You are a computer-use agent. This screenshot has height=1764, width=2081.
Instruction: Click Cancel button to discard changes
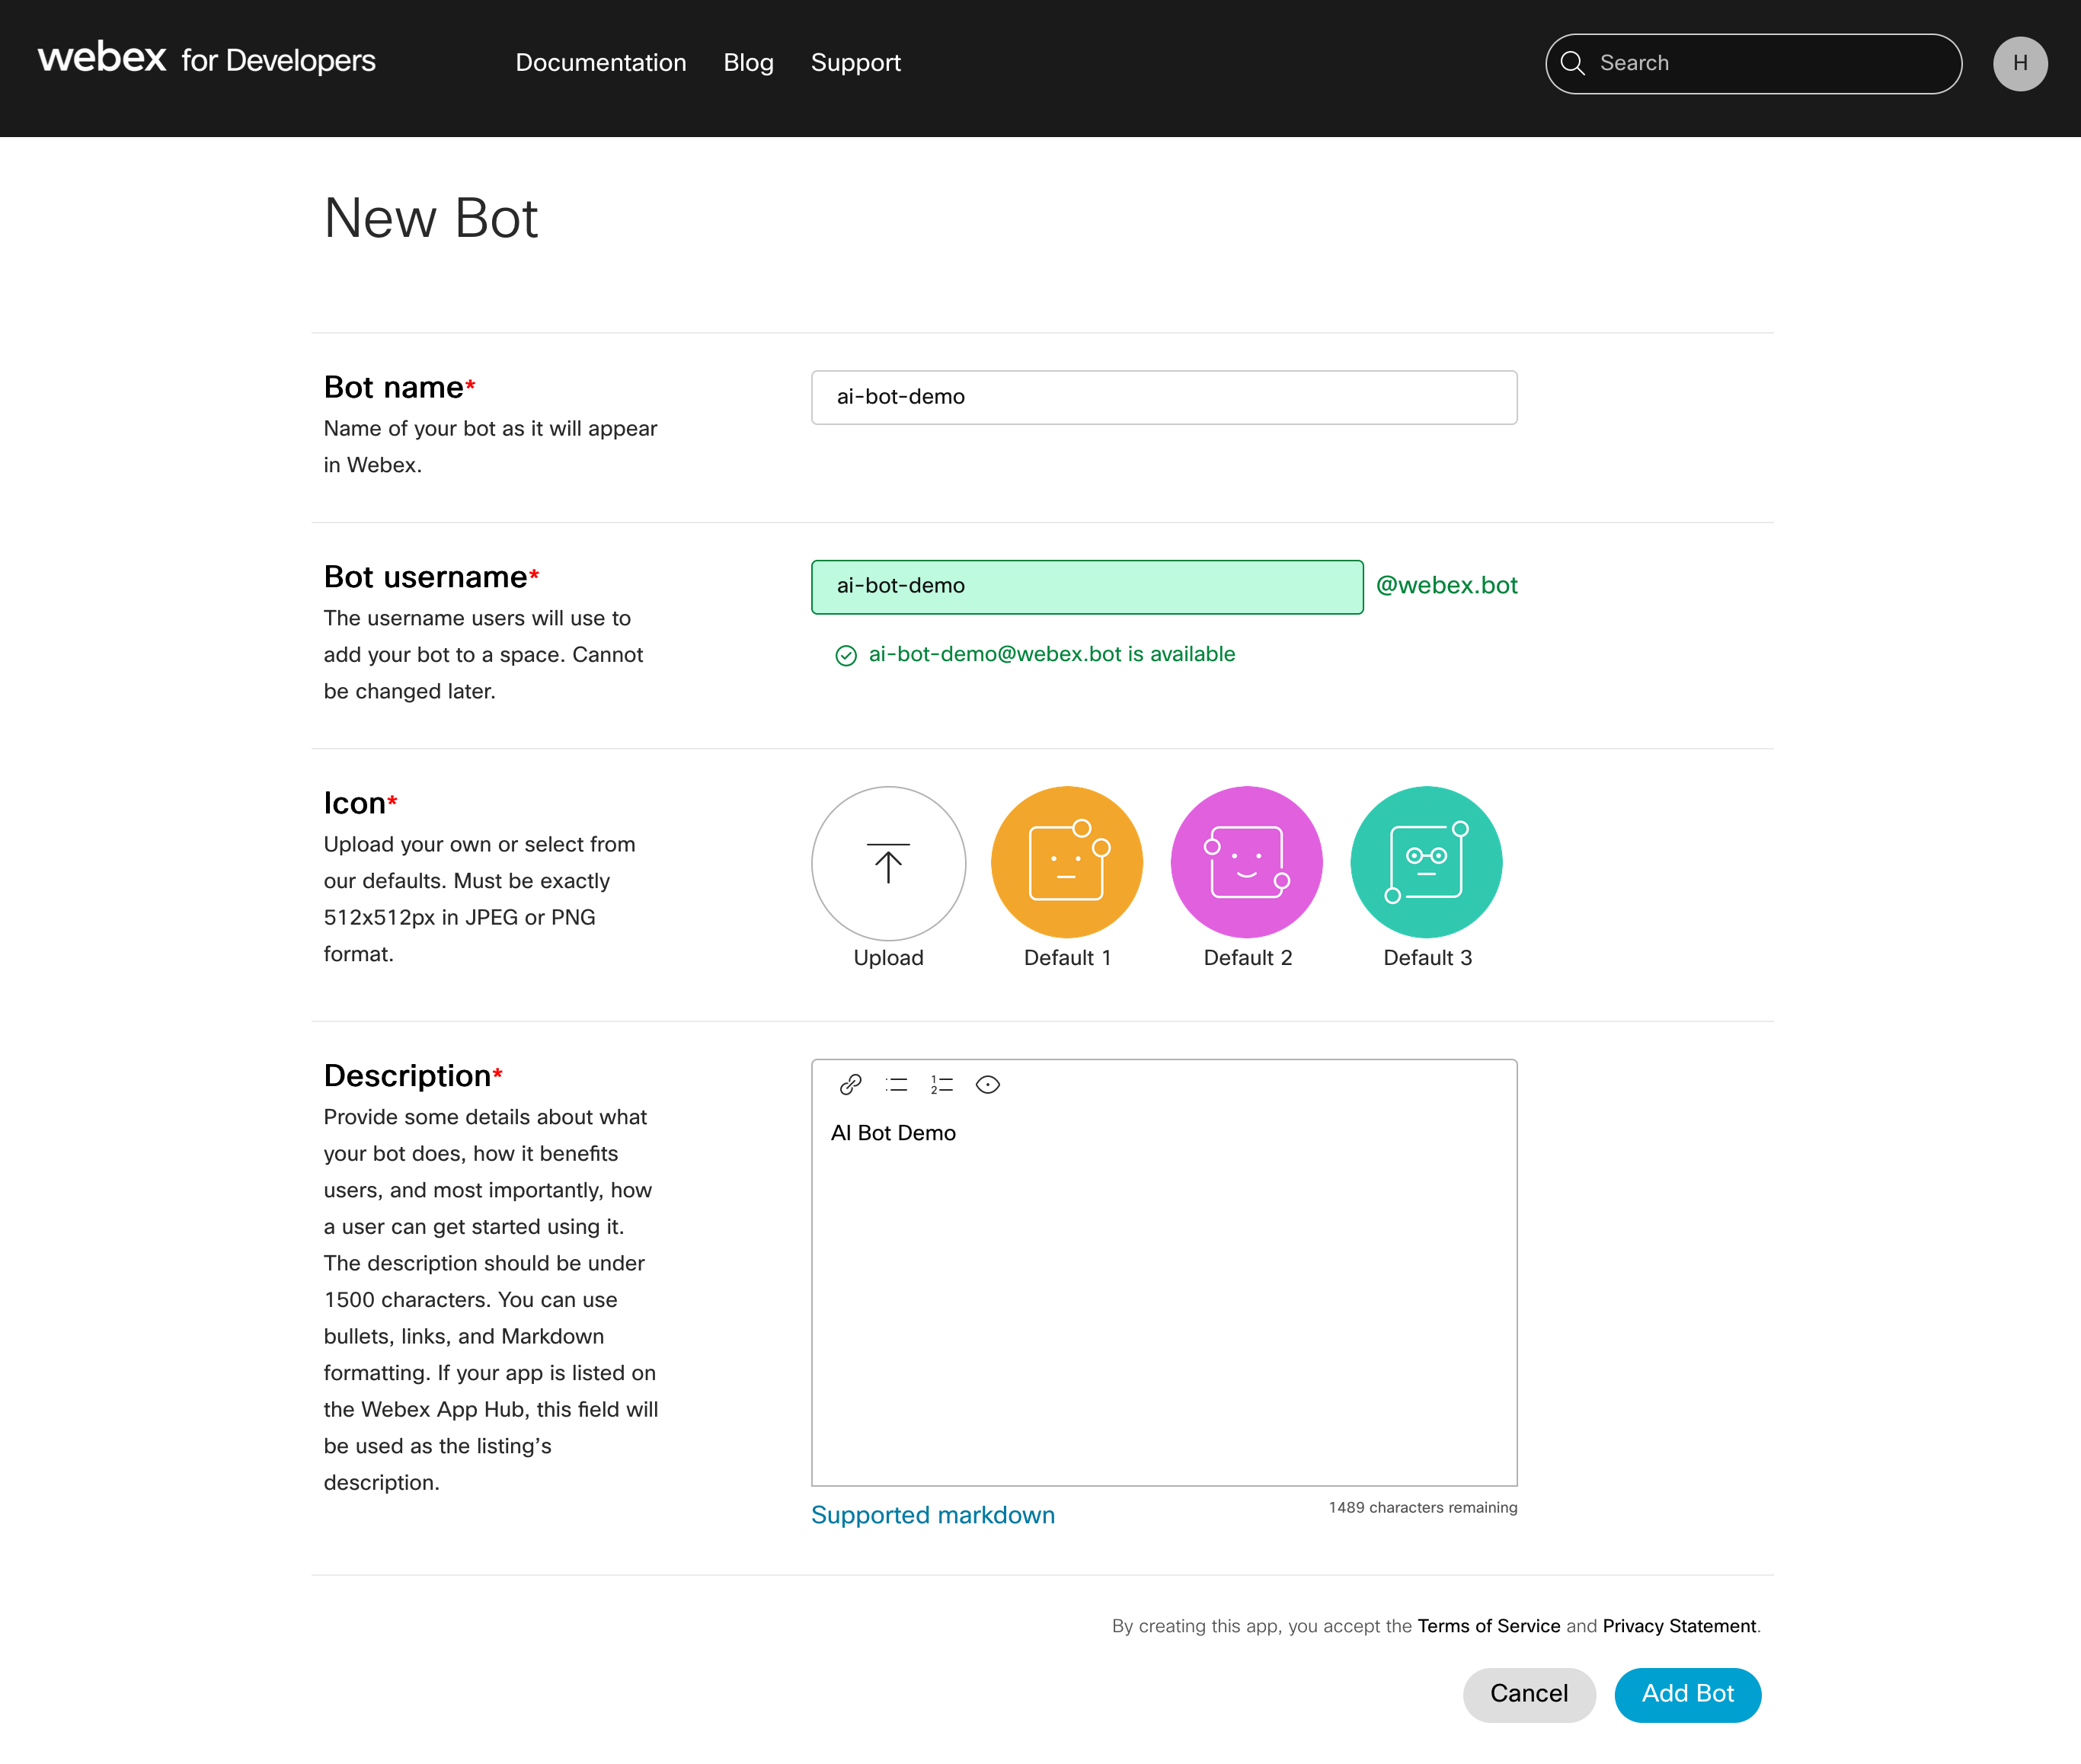[1526, 1692]
